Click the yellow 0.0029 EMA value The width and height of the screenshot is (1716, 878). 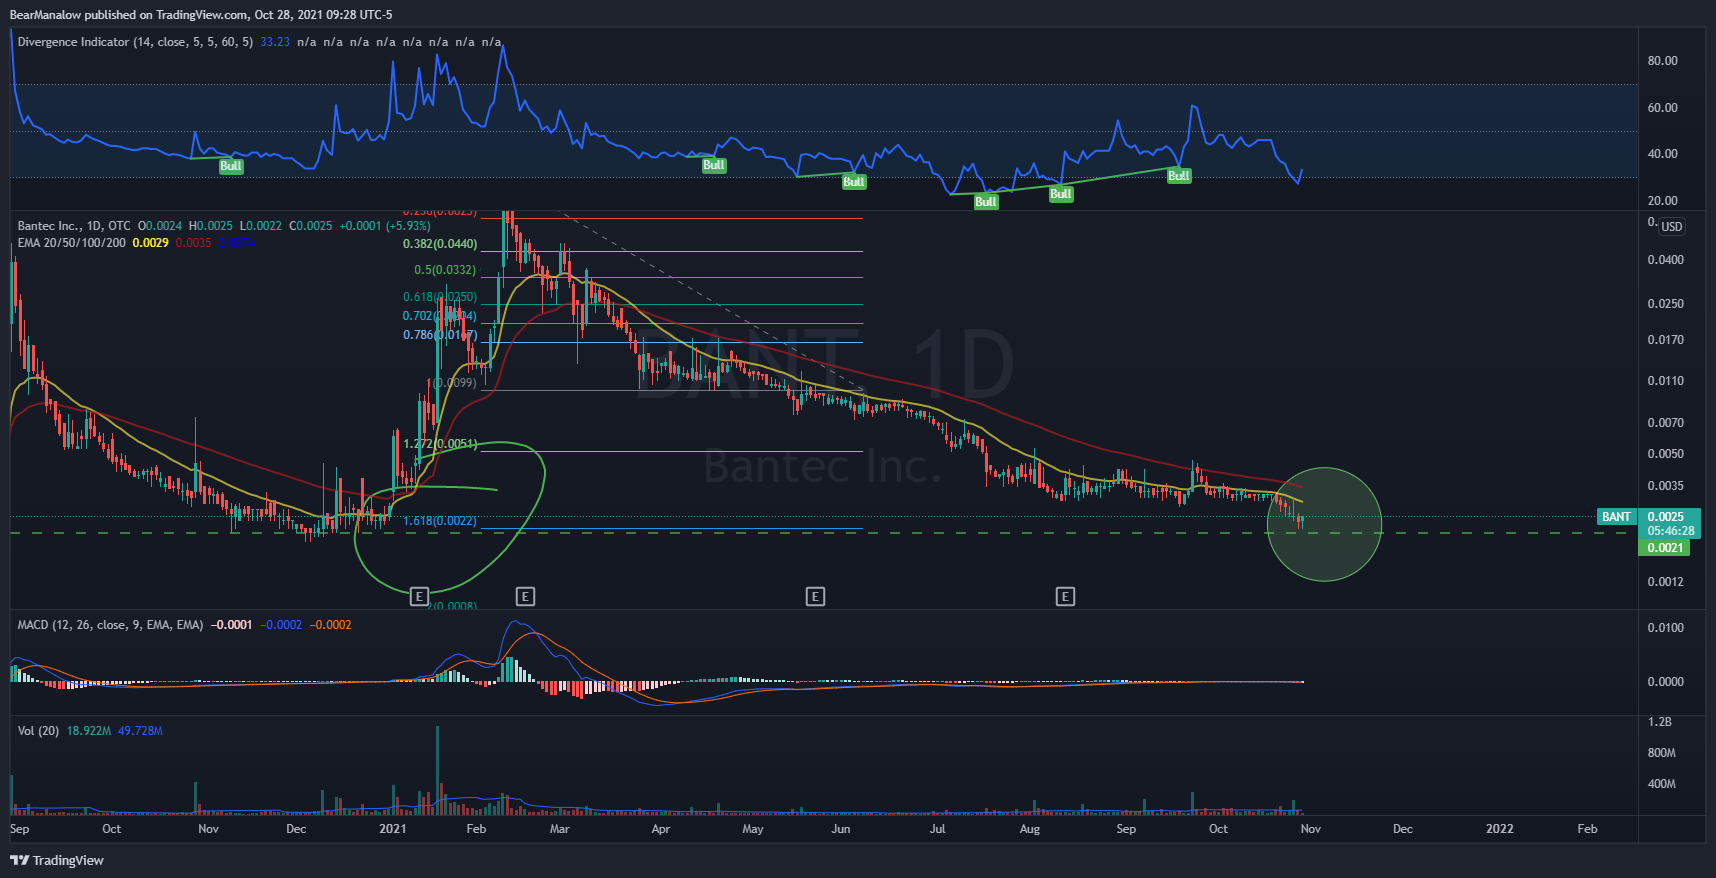[151, 243]
